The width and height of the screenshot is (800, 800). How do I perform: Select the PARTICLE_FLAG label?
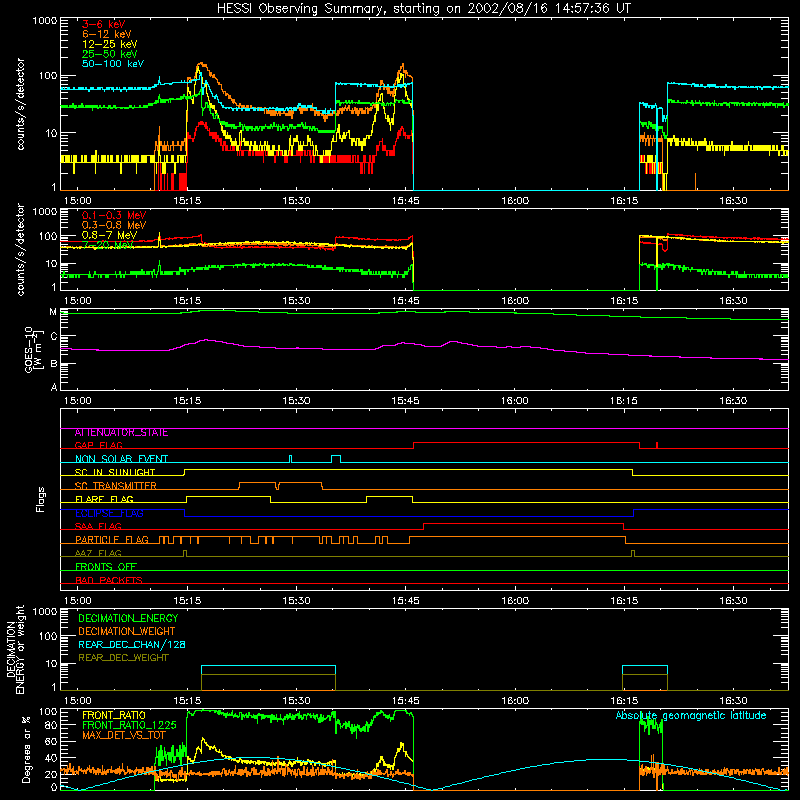[x=112, y=539]
